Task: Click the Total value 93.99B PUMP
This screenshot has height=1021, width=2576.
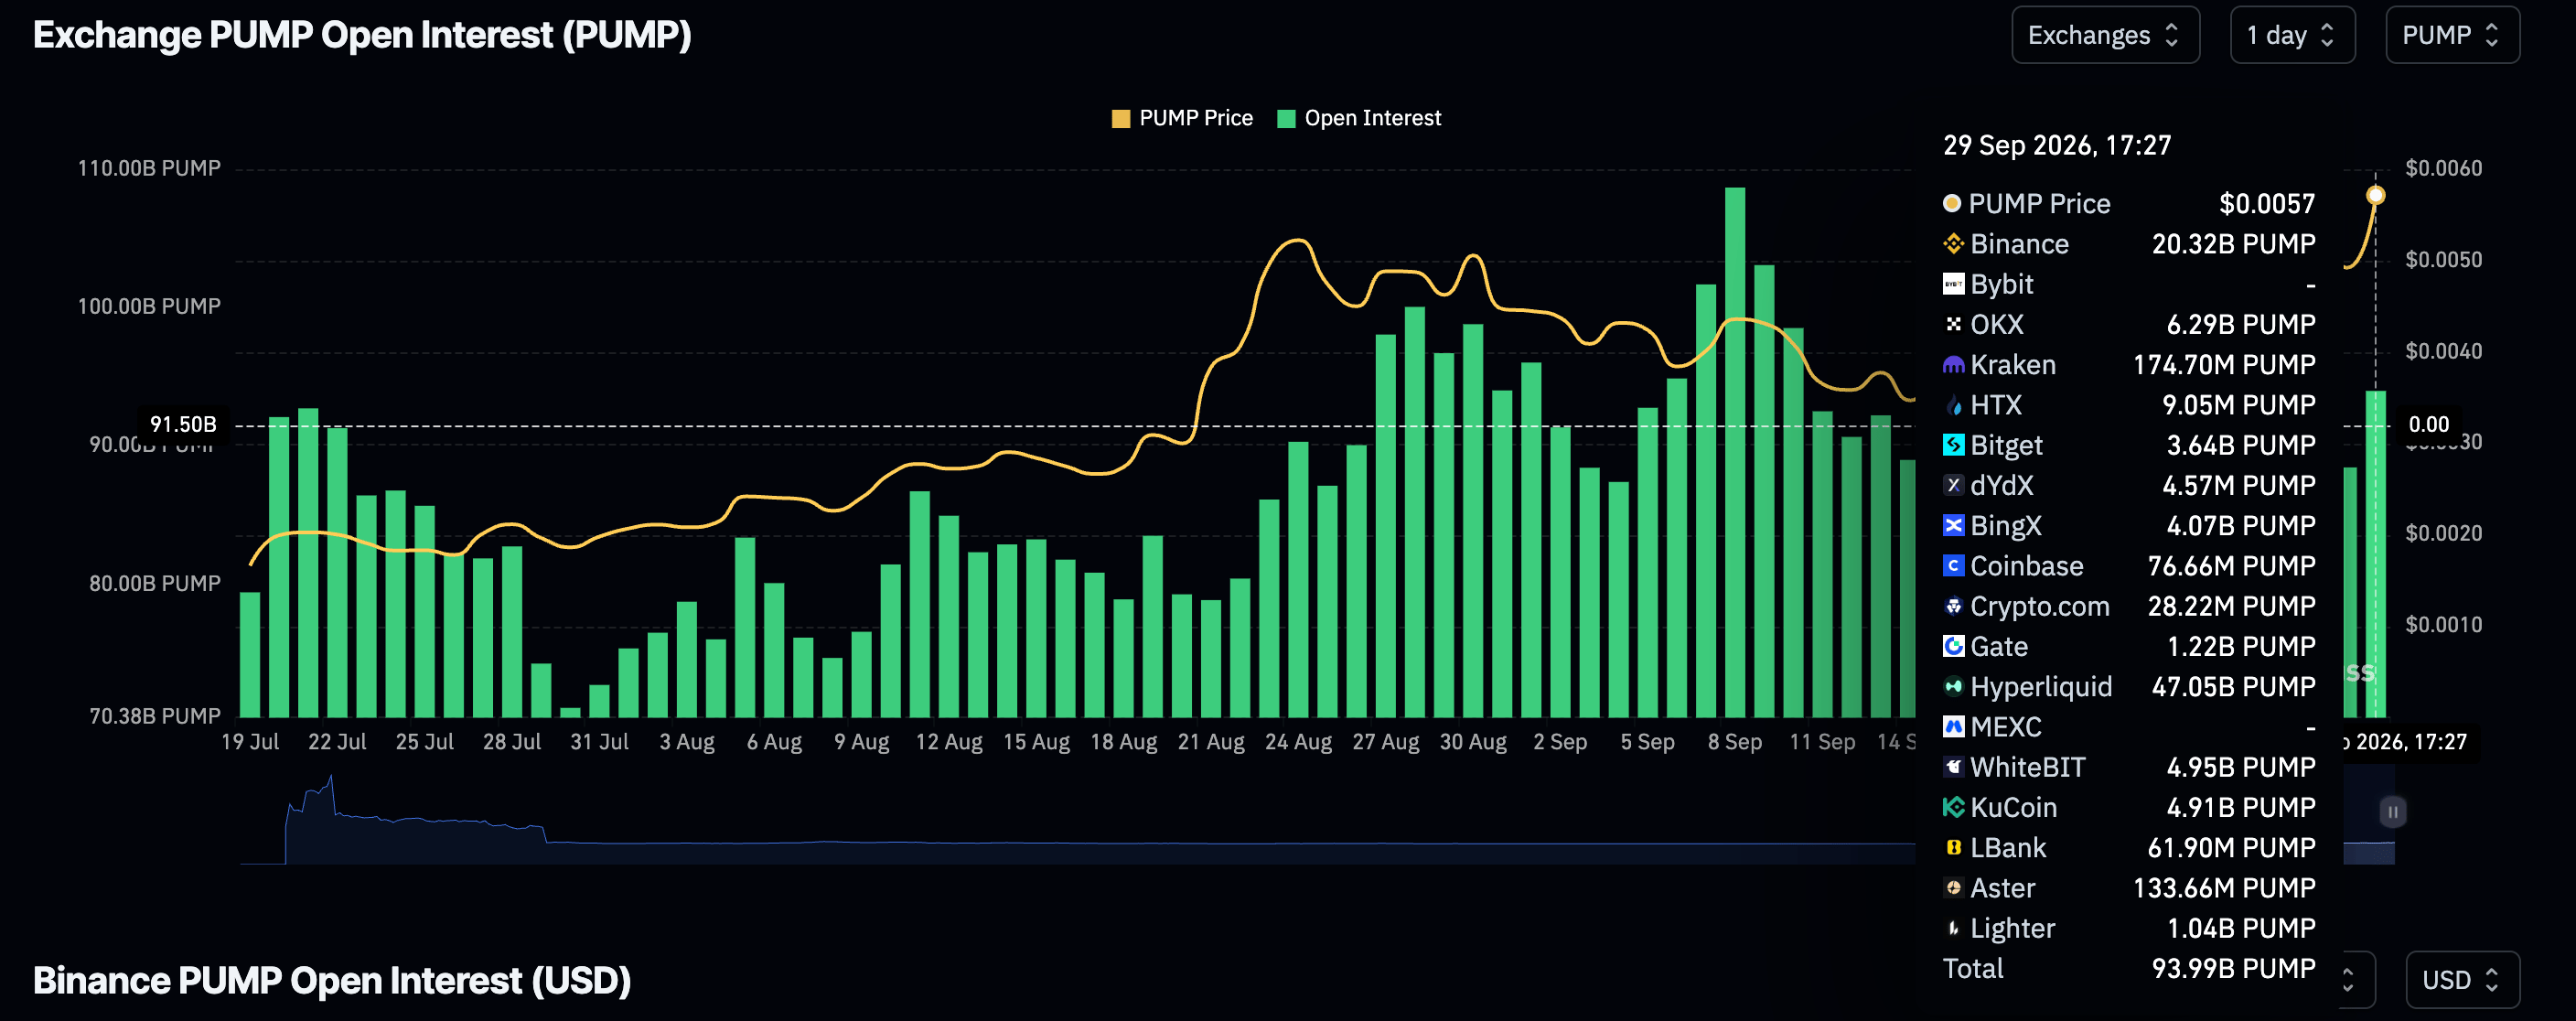Action: coord(2233,968)
